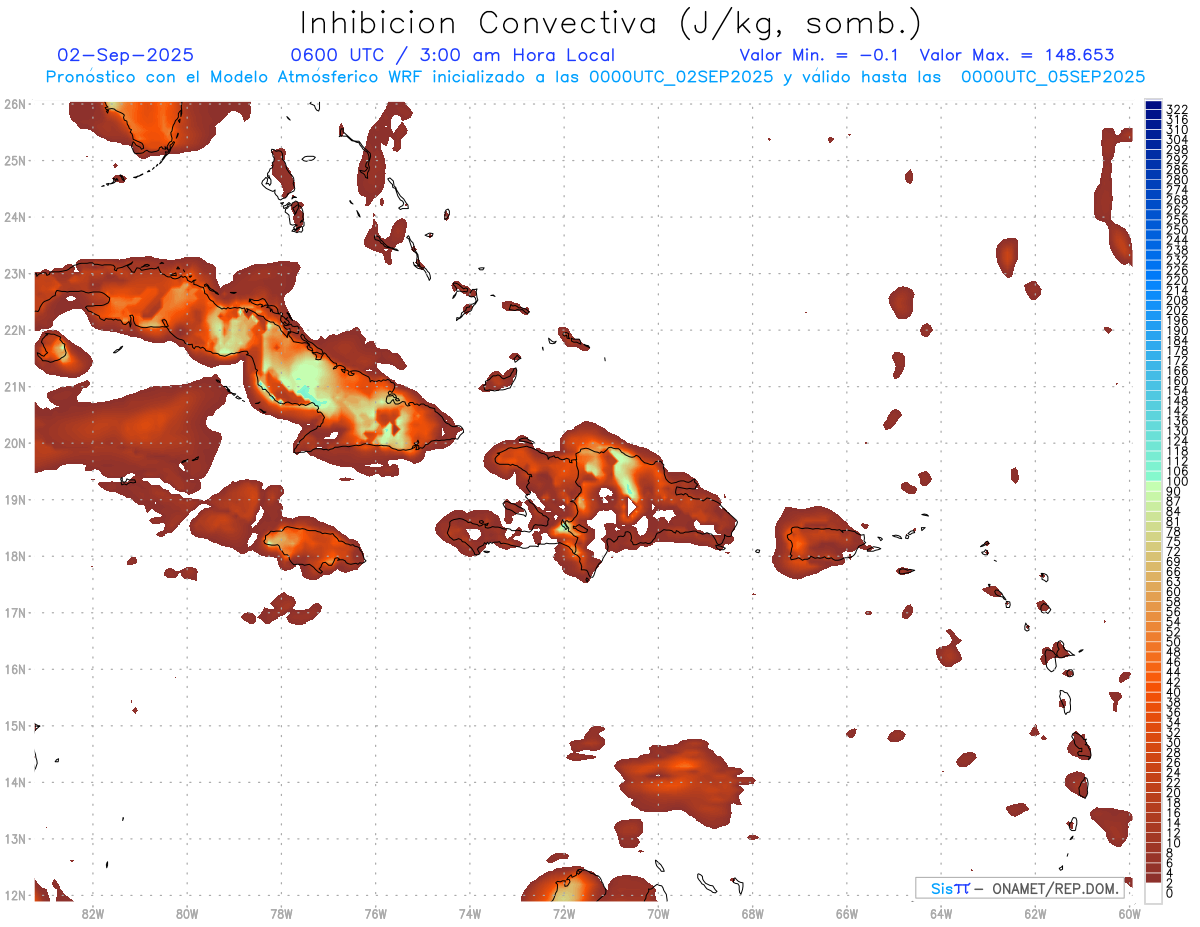Viewport: 1200px width, 927px height.
Task: Click the colorbar value "0"
Action: [1170, 893]
